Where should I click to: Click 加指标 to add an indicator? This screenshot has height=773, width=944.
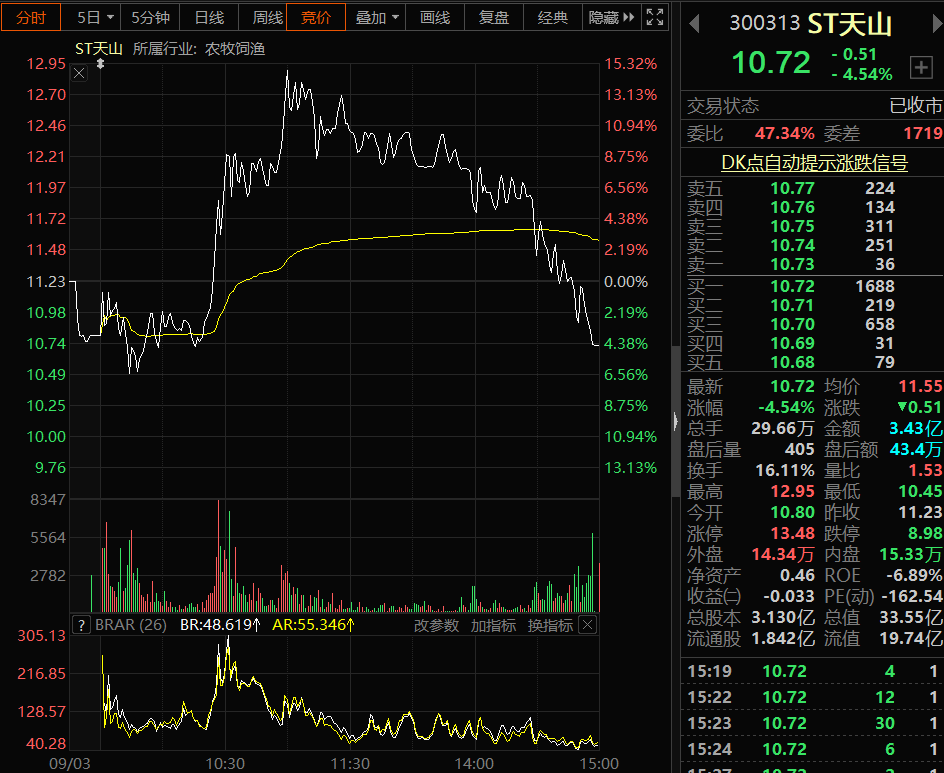pyautogui.click(x=493, y=625)
